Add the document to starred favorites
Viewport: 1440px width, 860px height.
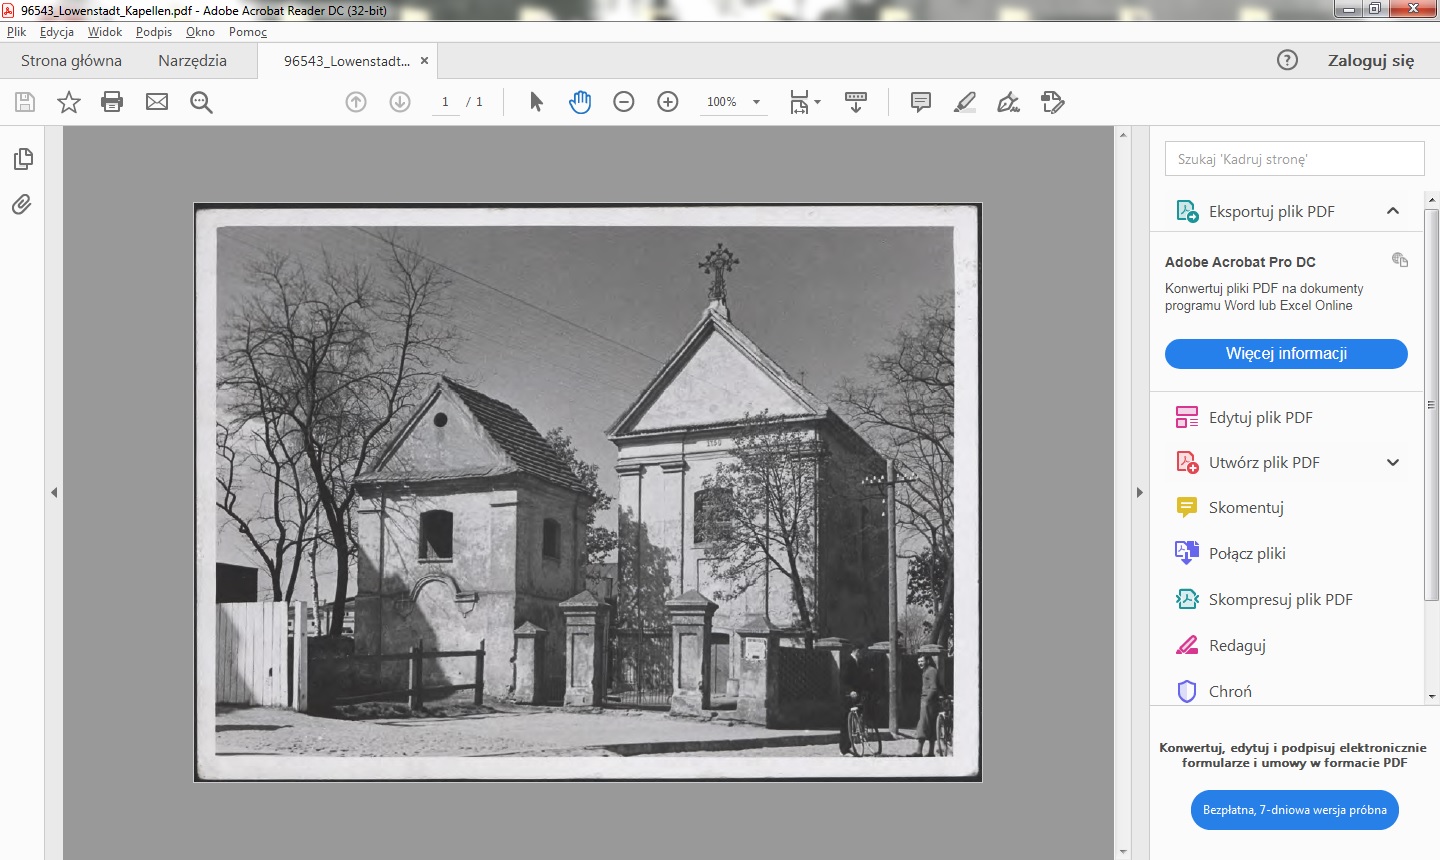69,102
